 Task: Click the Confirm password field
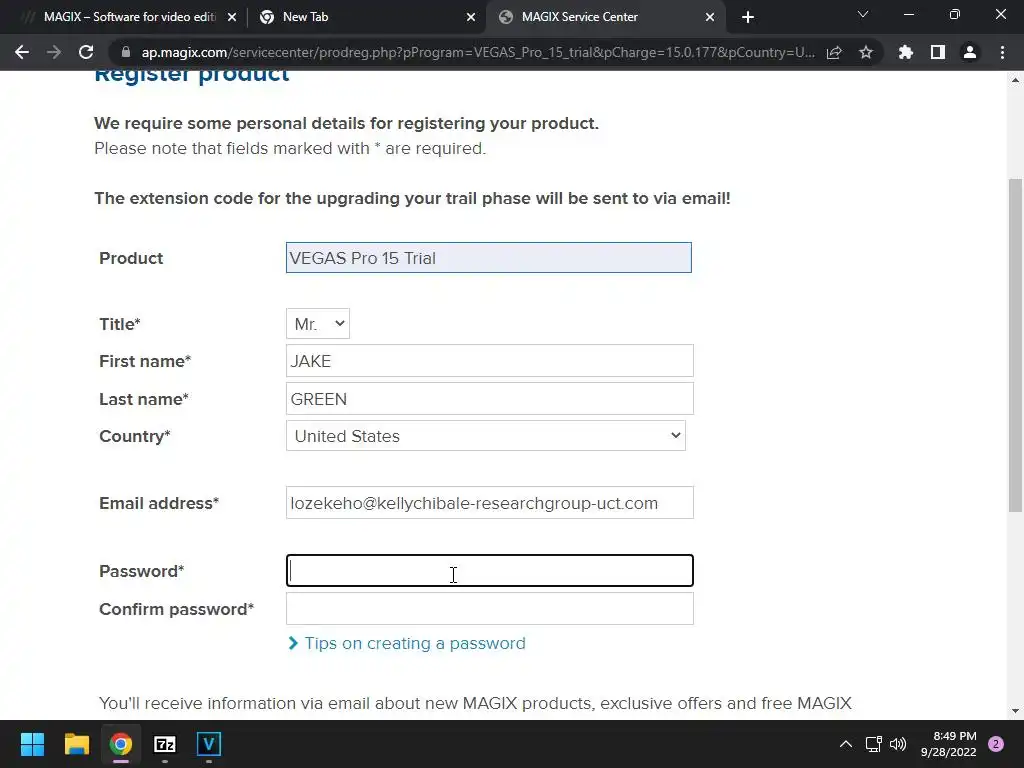point(490,609)
